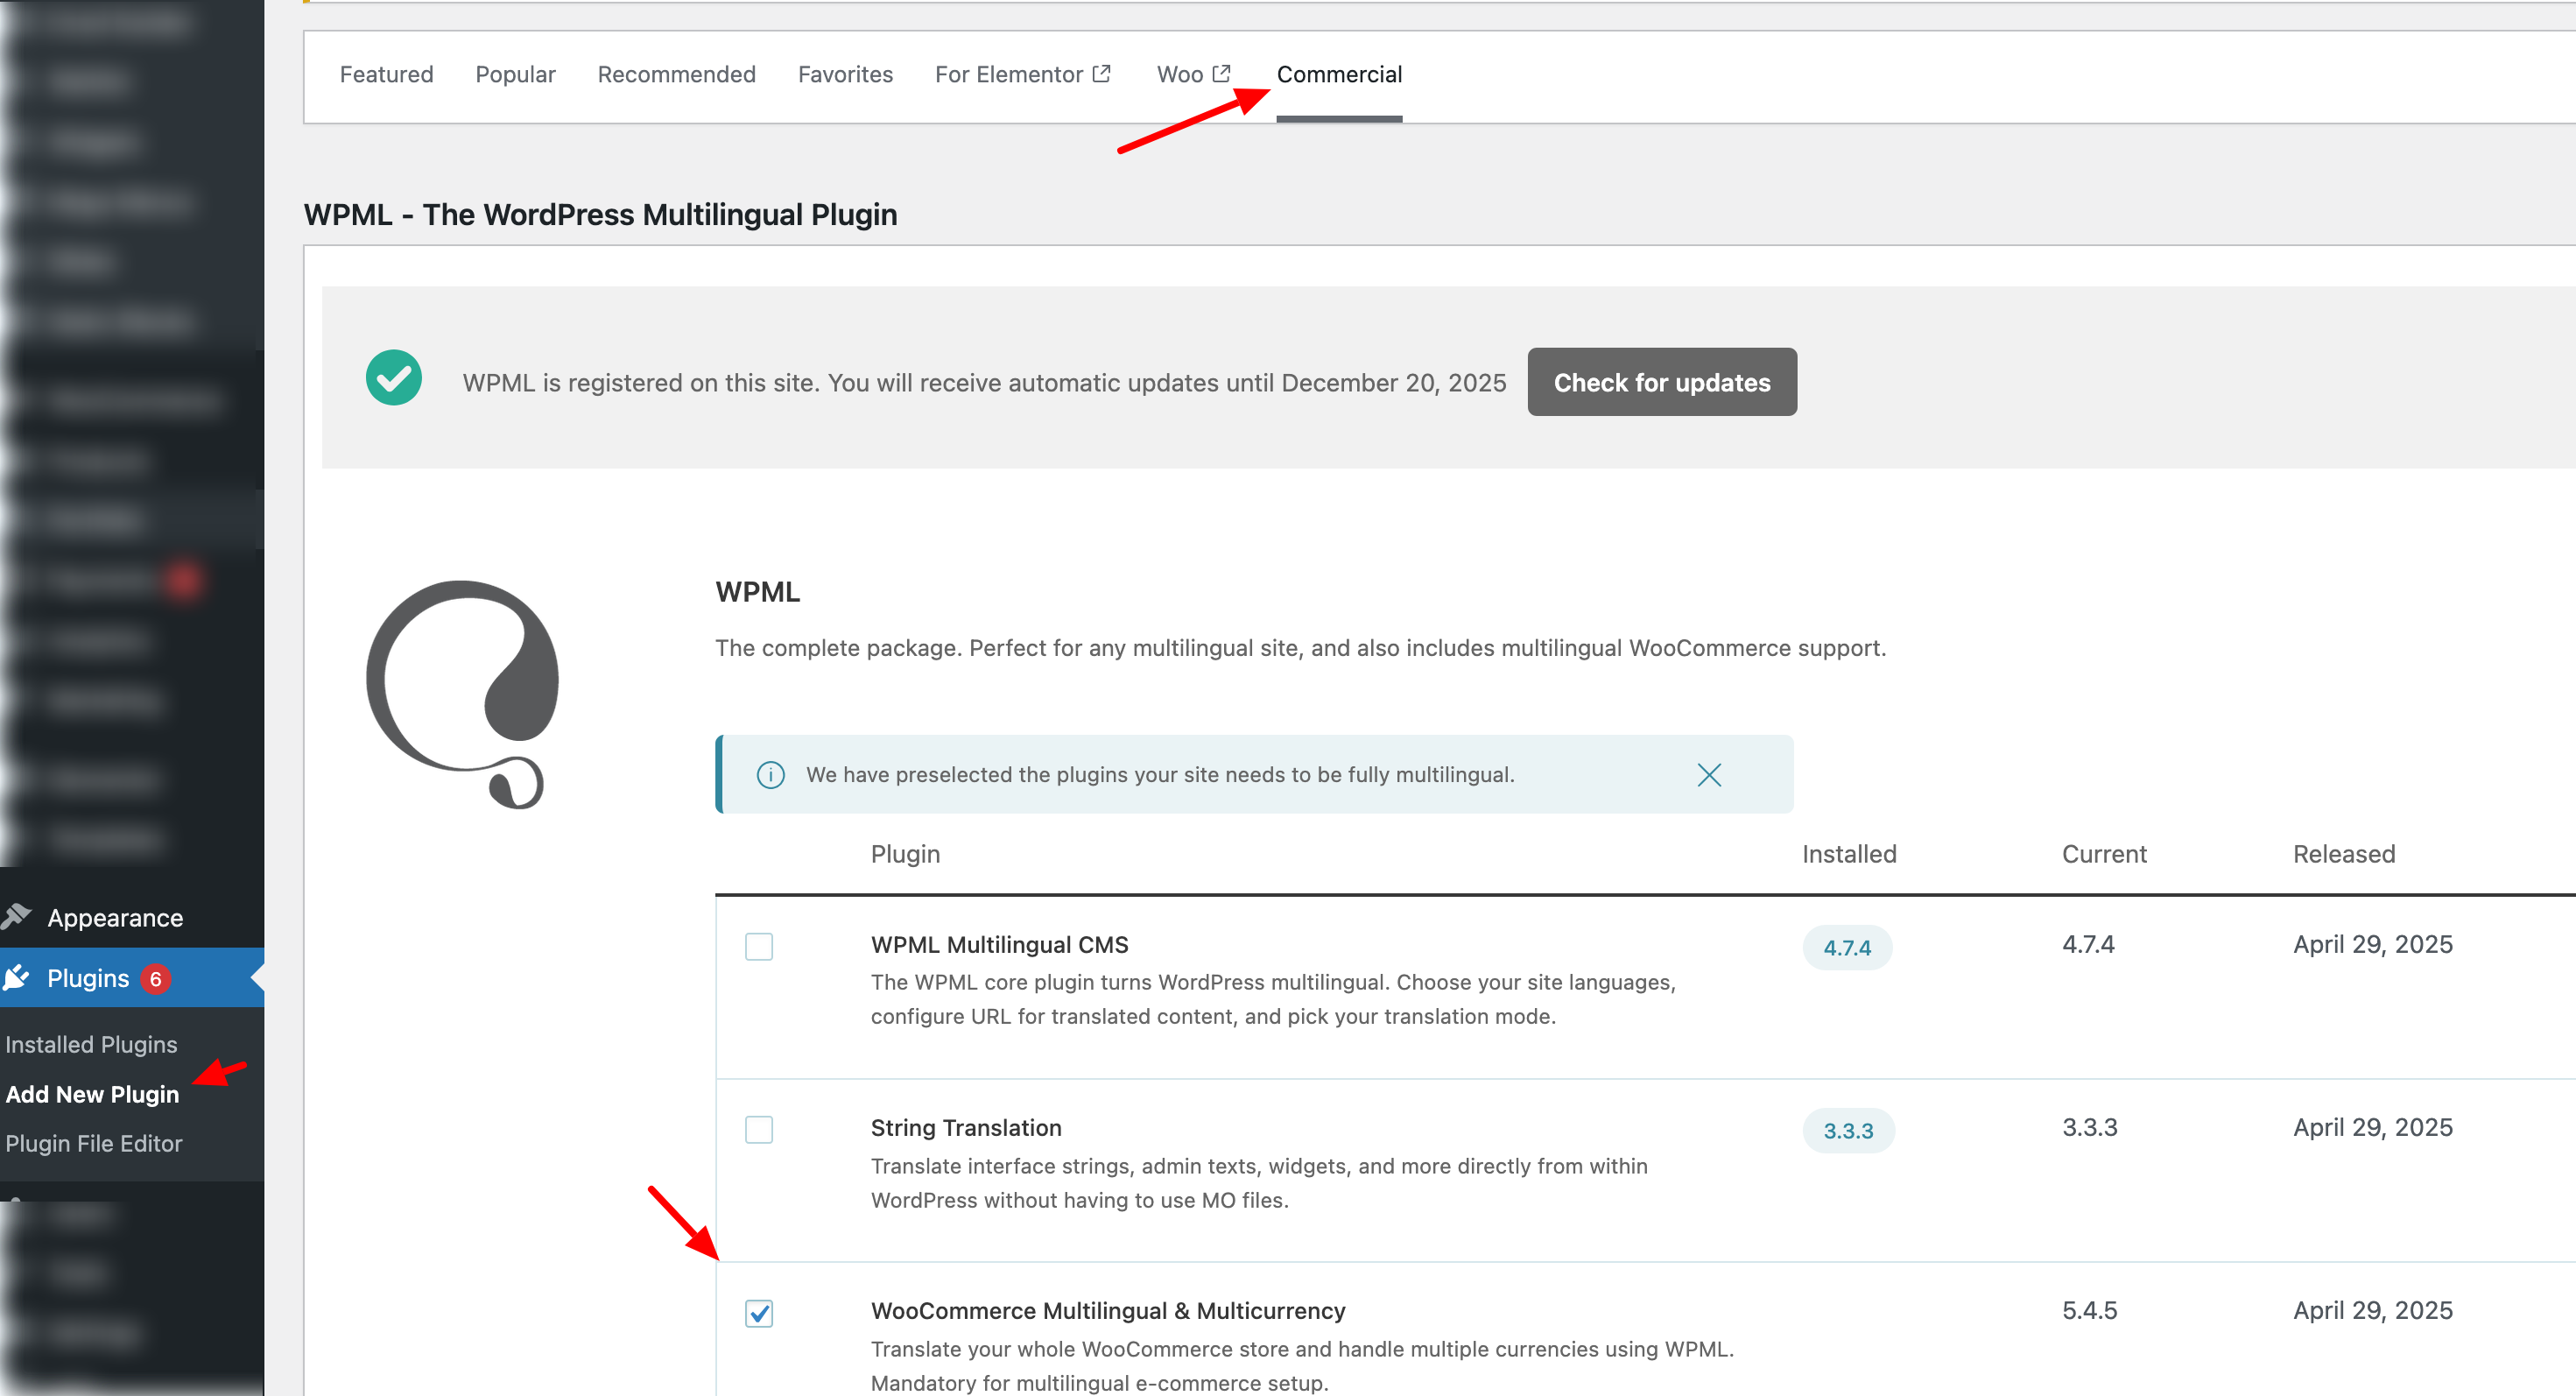The image size is (2576, 1396).
Task: Click the installed version badge 4.7.4
Action: 1847,947
